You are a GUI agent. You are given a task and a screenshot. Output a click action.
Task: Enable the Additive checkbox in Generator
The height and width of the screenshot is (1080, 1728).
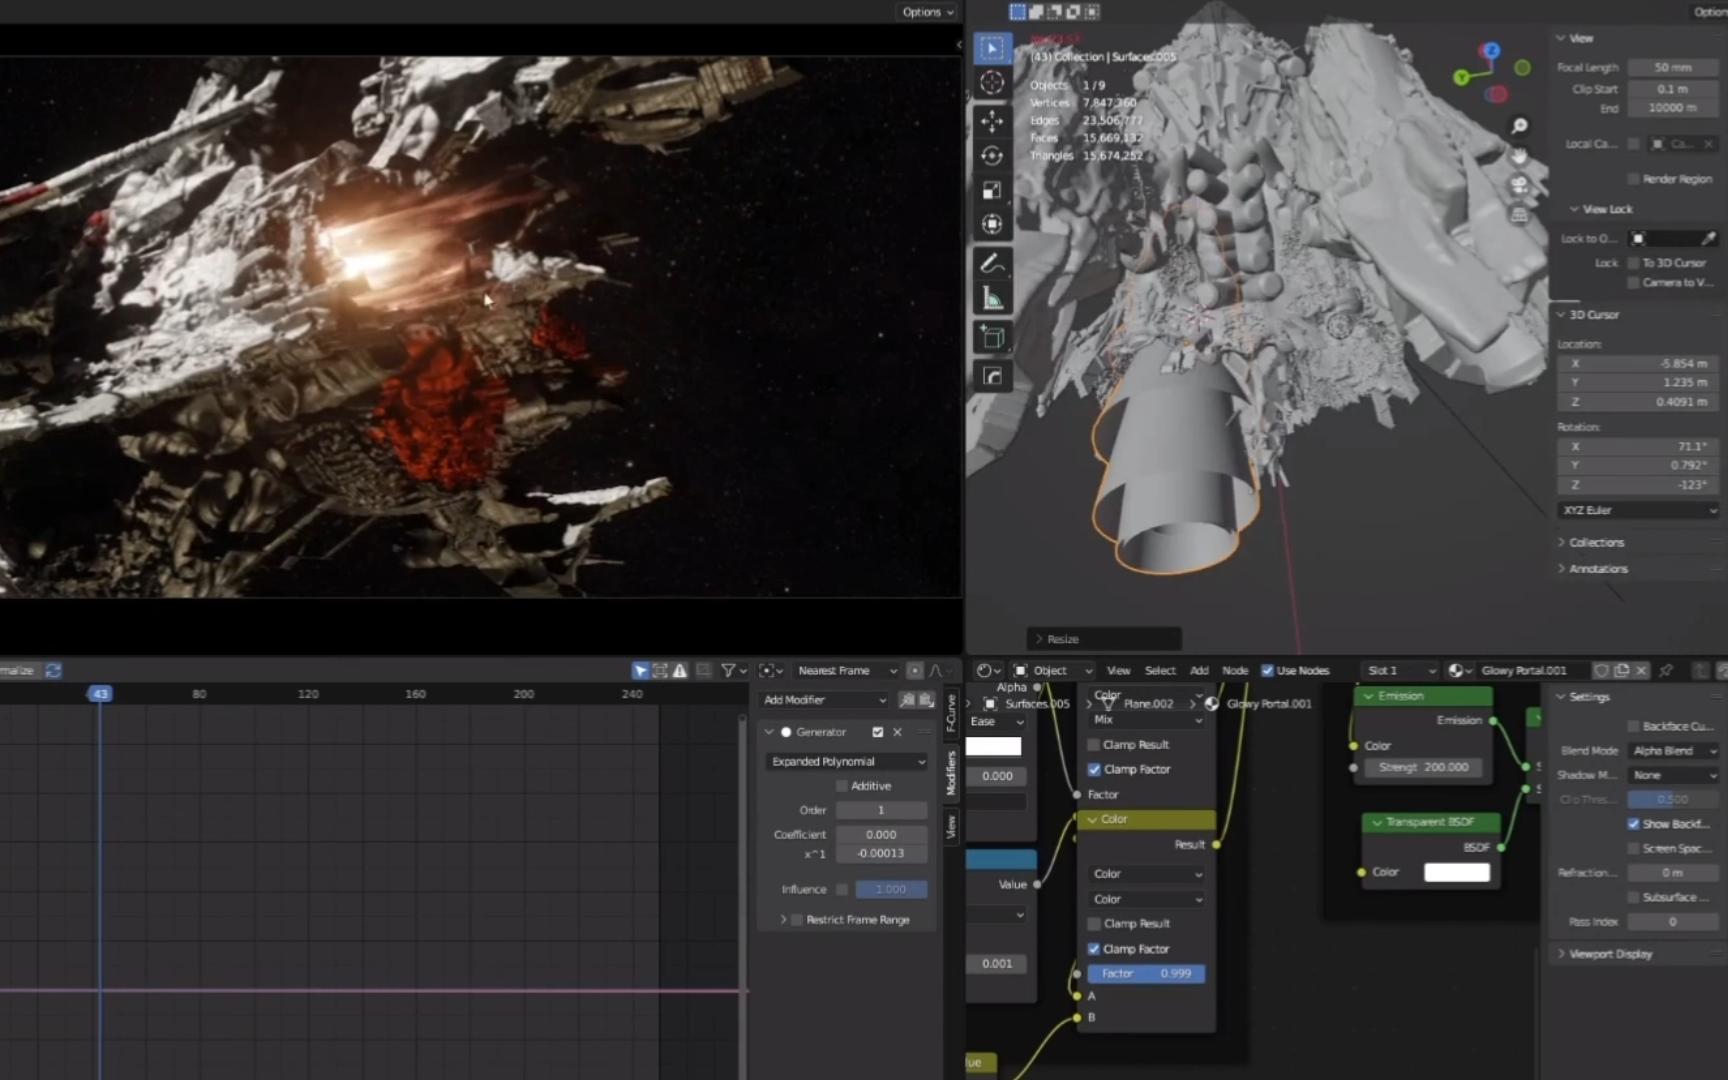(x=842, y=786)
